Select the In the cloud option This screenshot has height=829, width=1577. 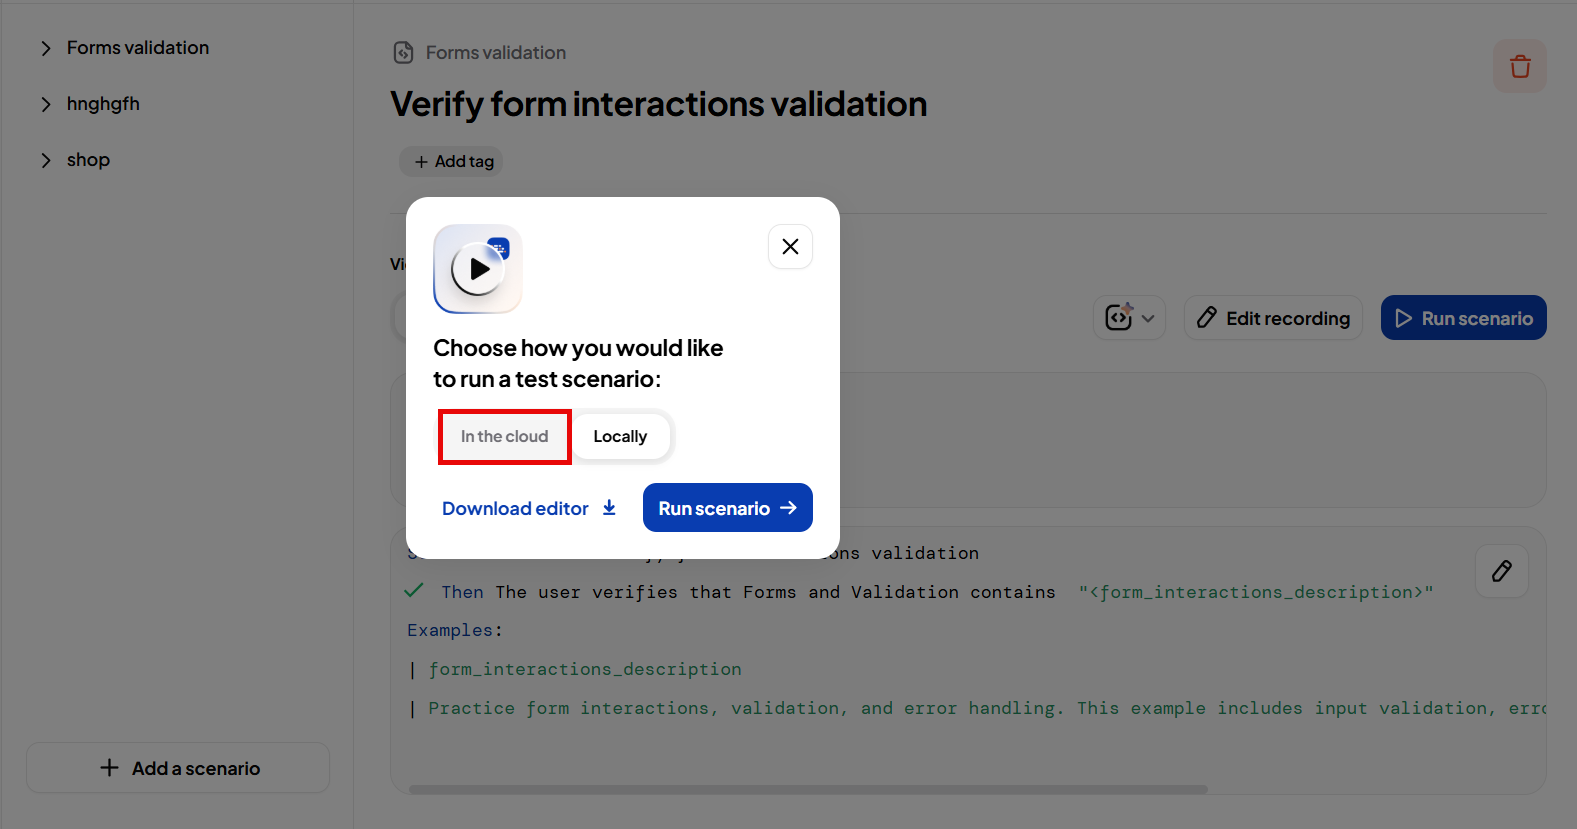click(505, 436)
